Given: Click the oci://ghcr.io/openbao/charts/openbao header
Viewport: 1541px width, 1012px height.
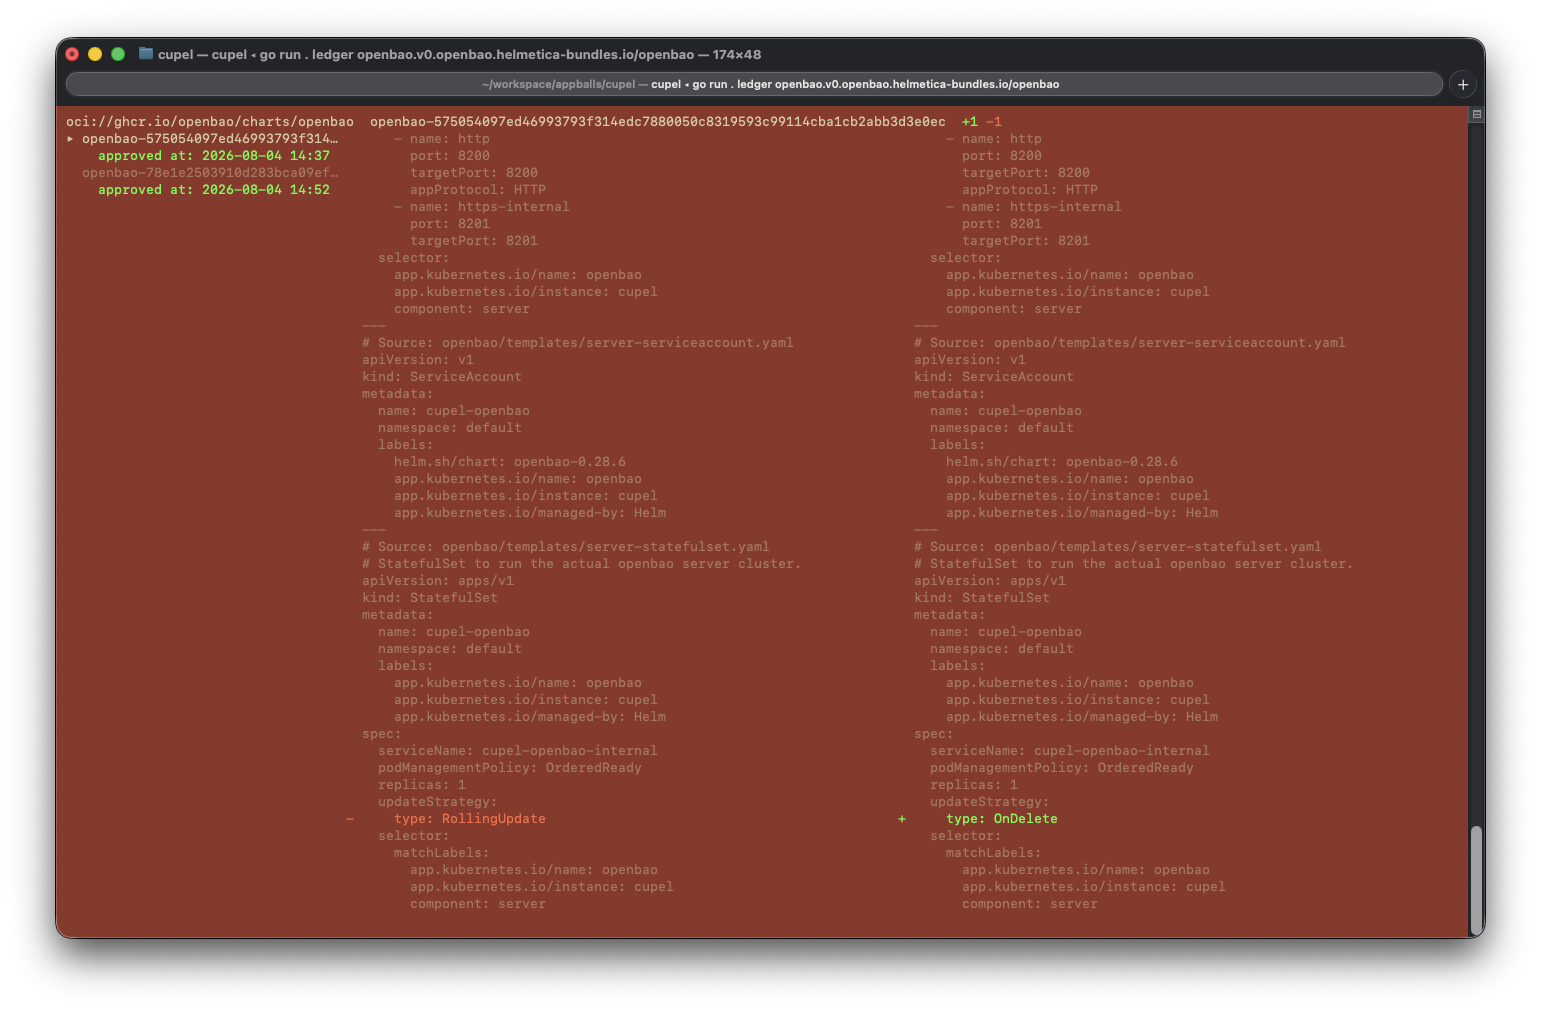Looking at the screenshot, I should 210,122.
